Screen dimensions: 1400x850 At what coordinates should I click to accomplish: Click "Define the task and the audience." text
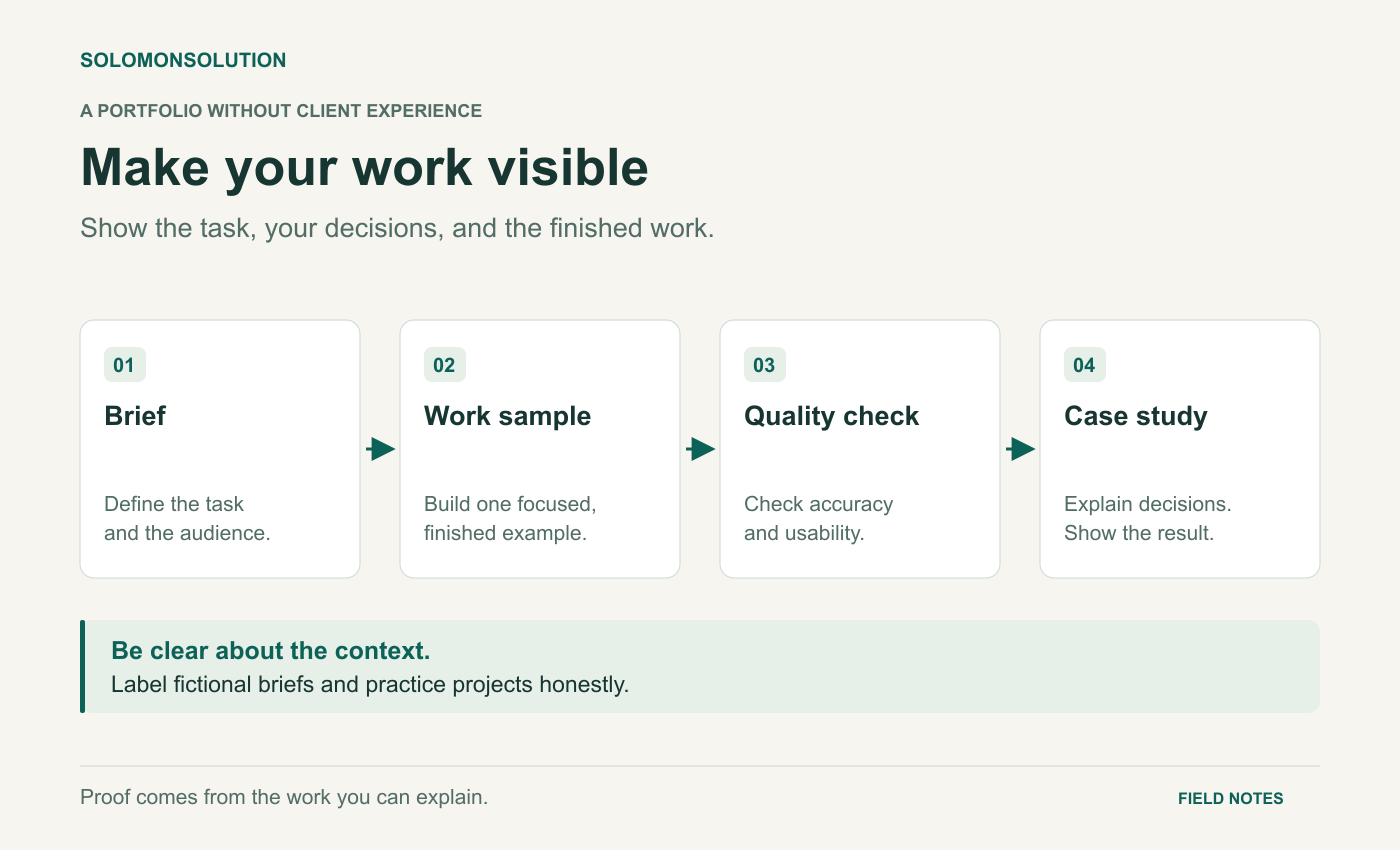click(187, 519)
